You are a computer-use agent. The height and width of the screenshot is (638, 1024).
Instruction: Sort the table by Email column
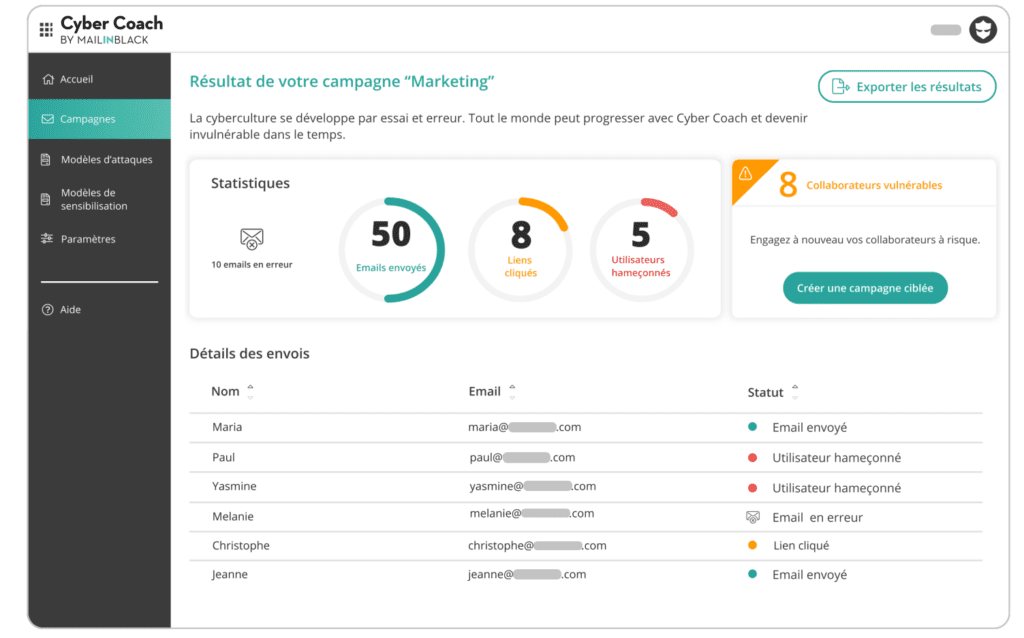(x=512, y=392)
